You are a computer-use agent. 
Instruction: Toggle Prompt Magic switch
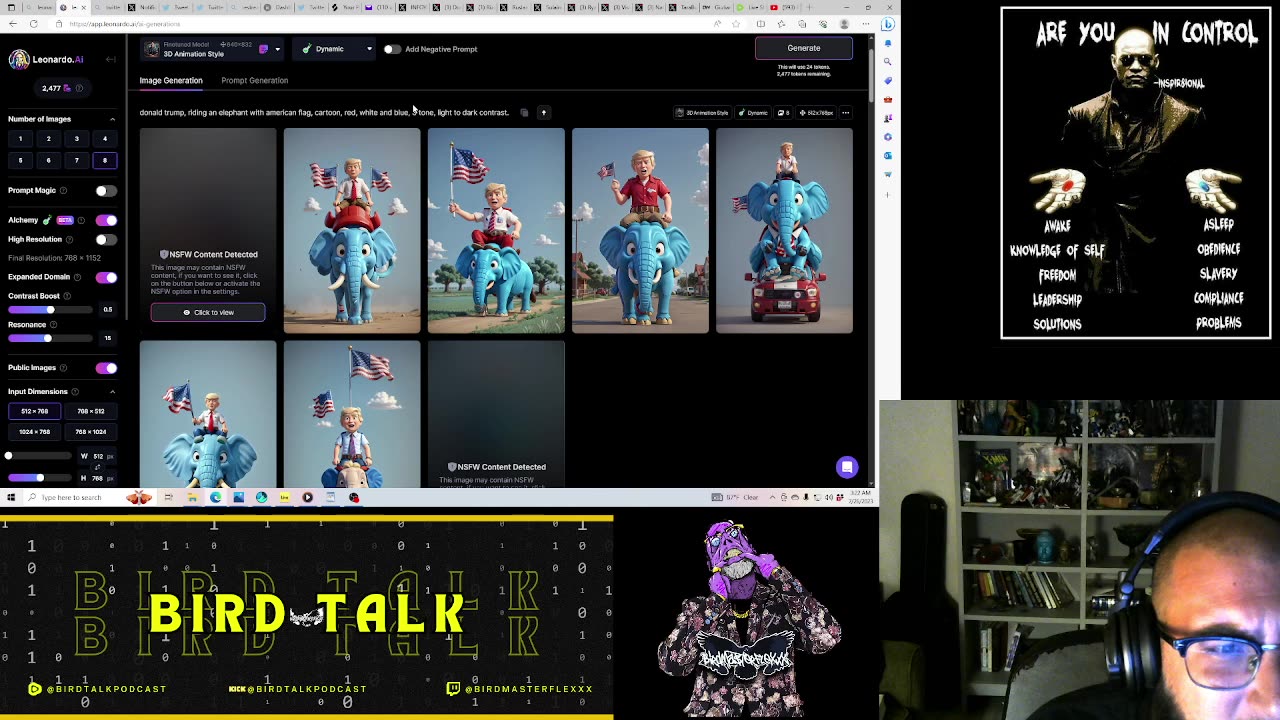(x=106, y=190)
